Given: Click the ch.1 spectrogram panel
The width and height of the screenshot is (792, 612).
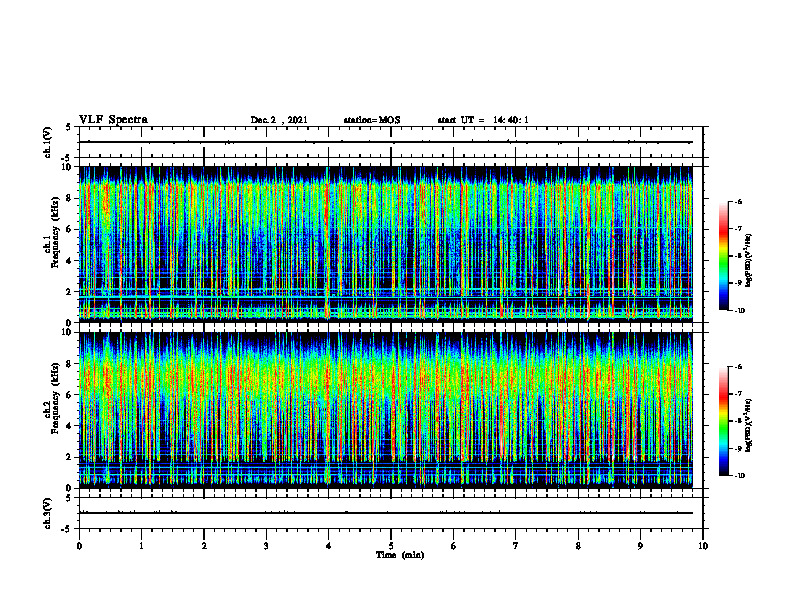Looking at the screenshot, I should [x=385, y=244].
